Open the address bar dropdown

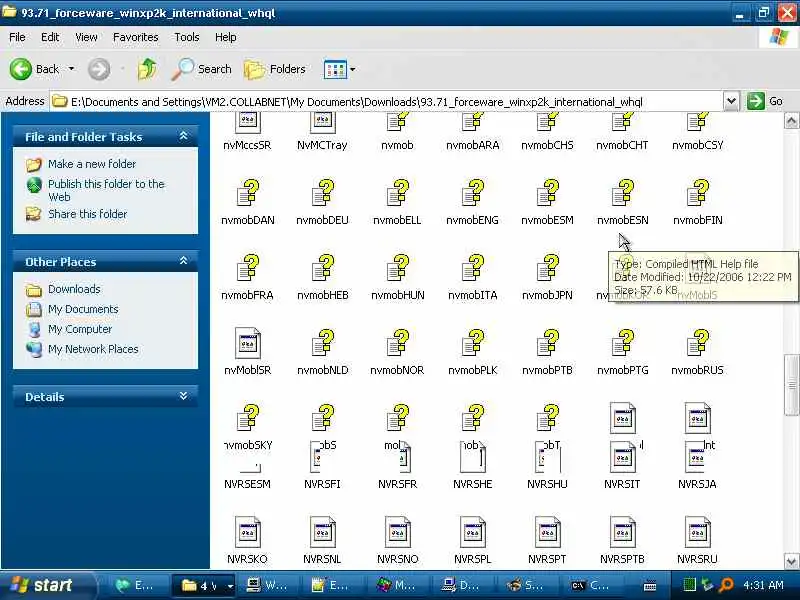[x=731, y=102]
